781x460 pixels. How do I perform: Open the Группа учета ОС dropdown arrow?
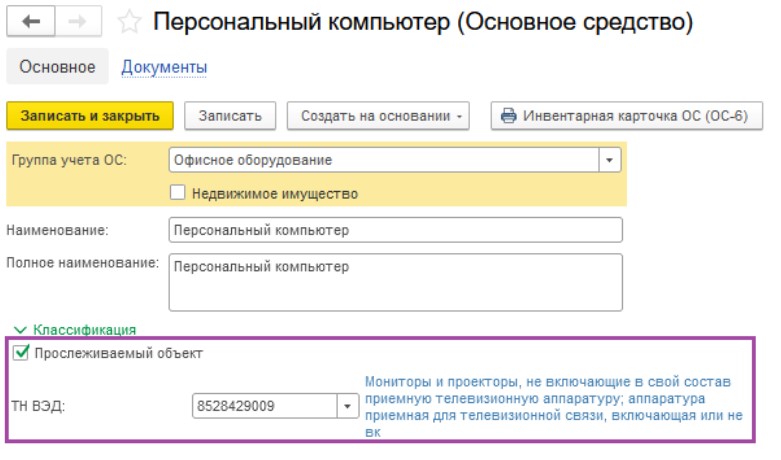coord(609,160)
